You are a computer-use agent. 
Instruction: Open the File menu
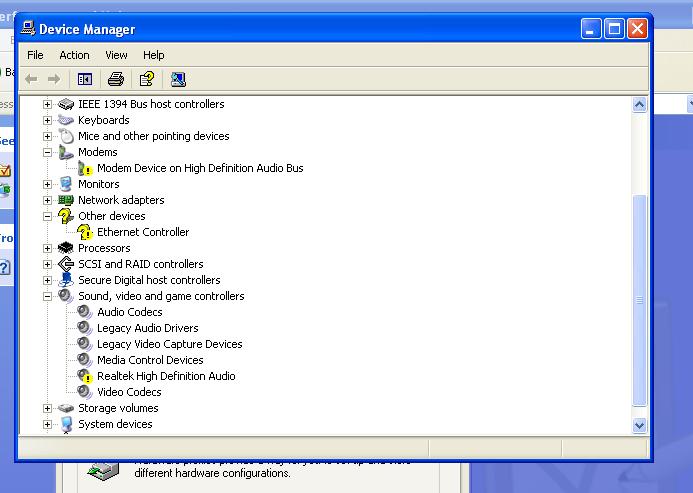click(x=35, y=55)
